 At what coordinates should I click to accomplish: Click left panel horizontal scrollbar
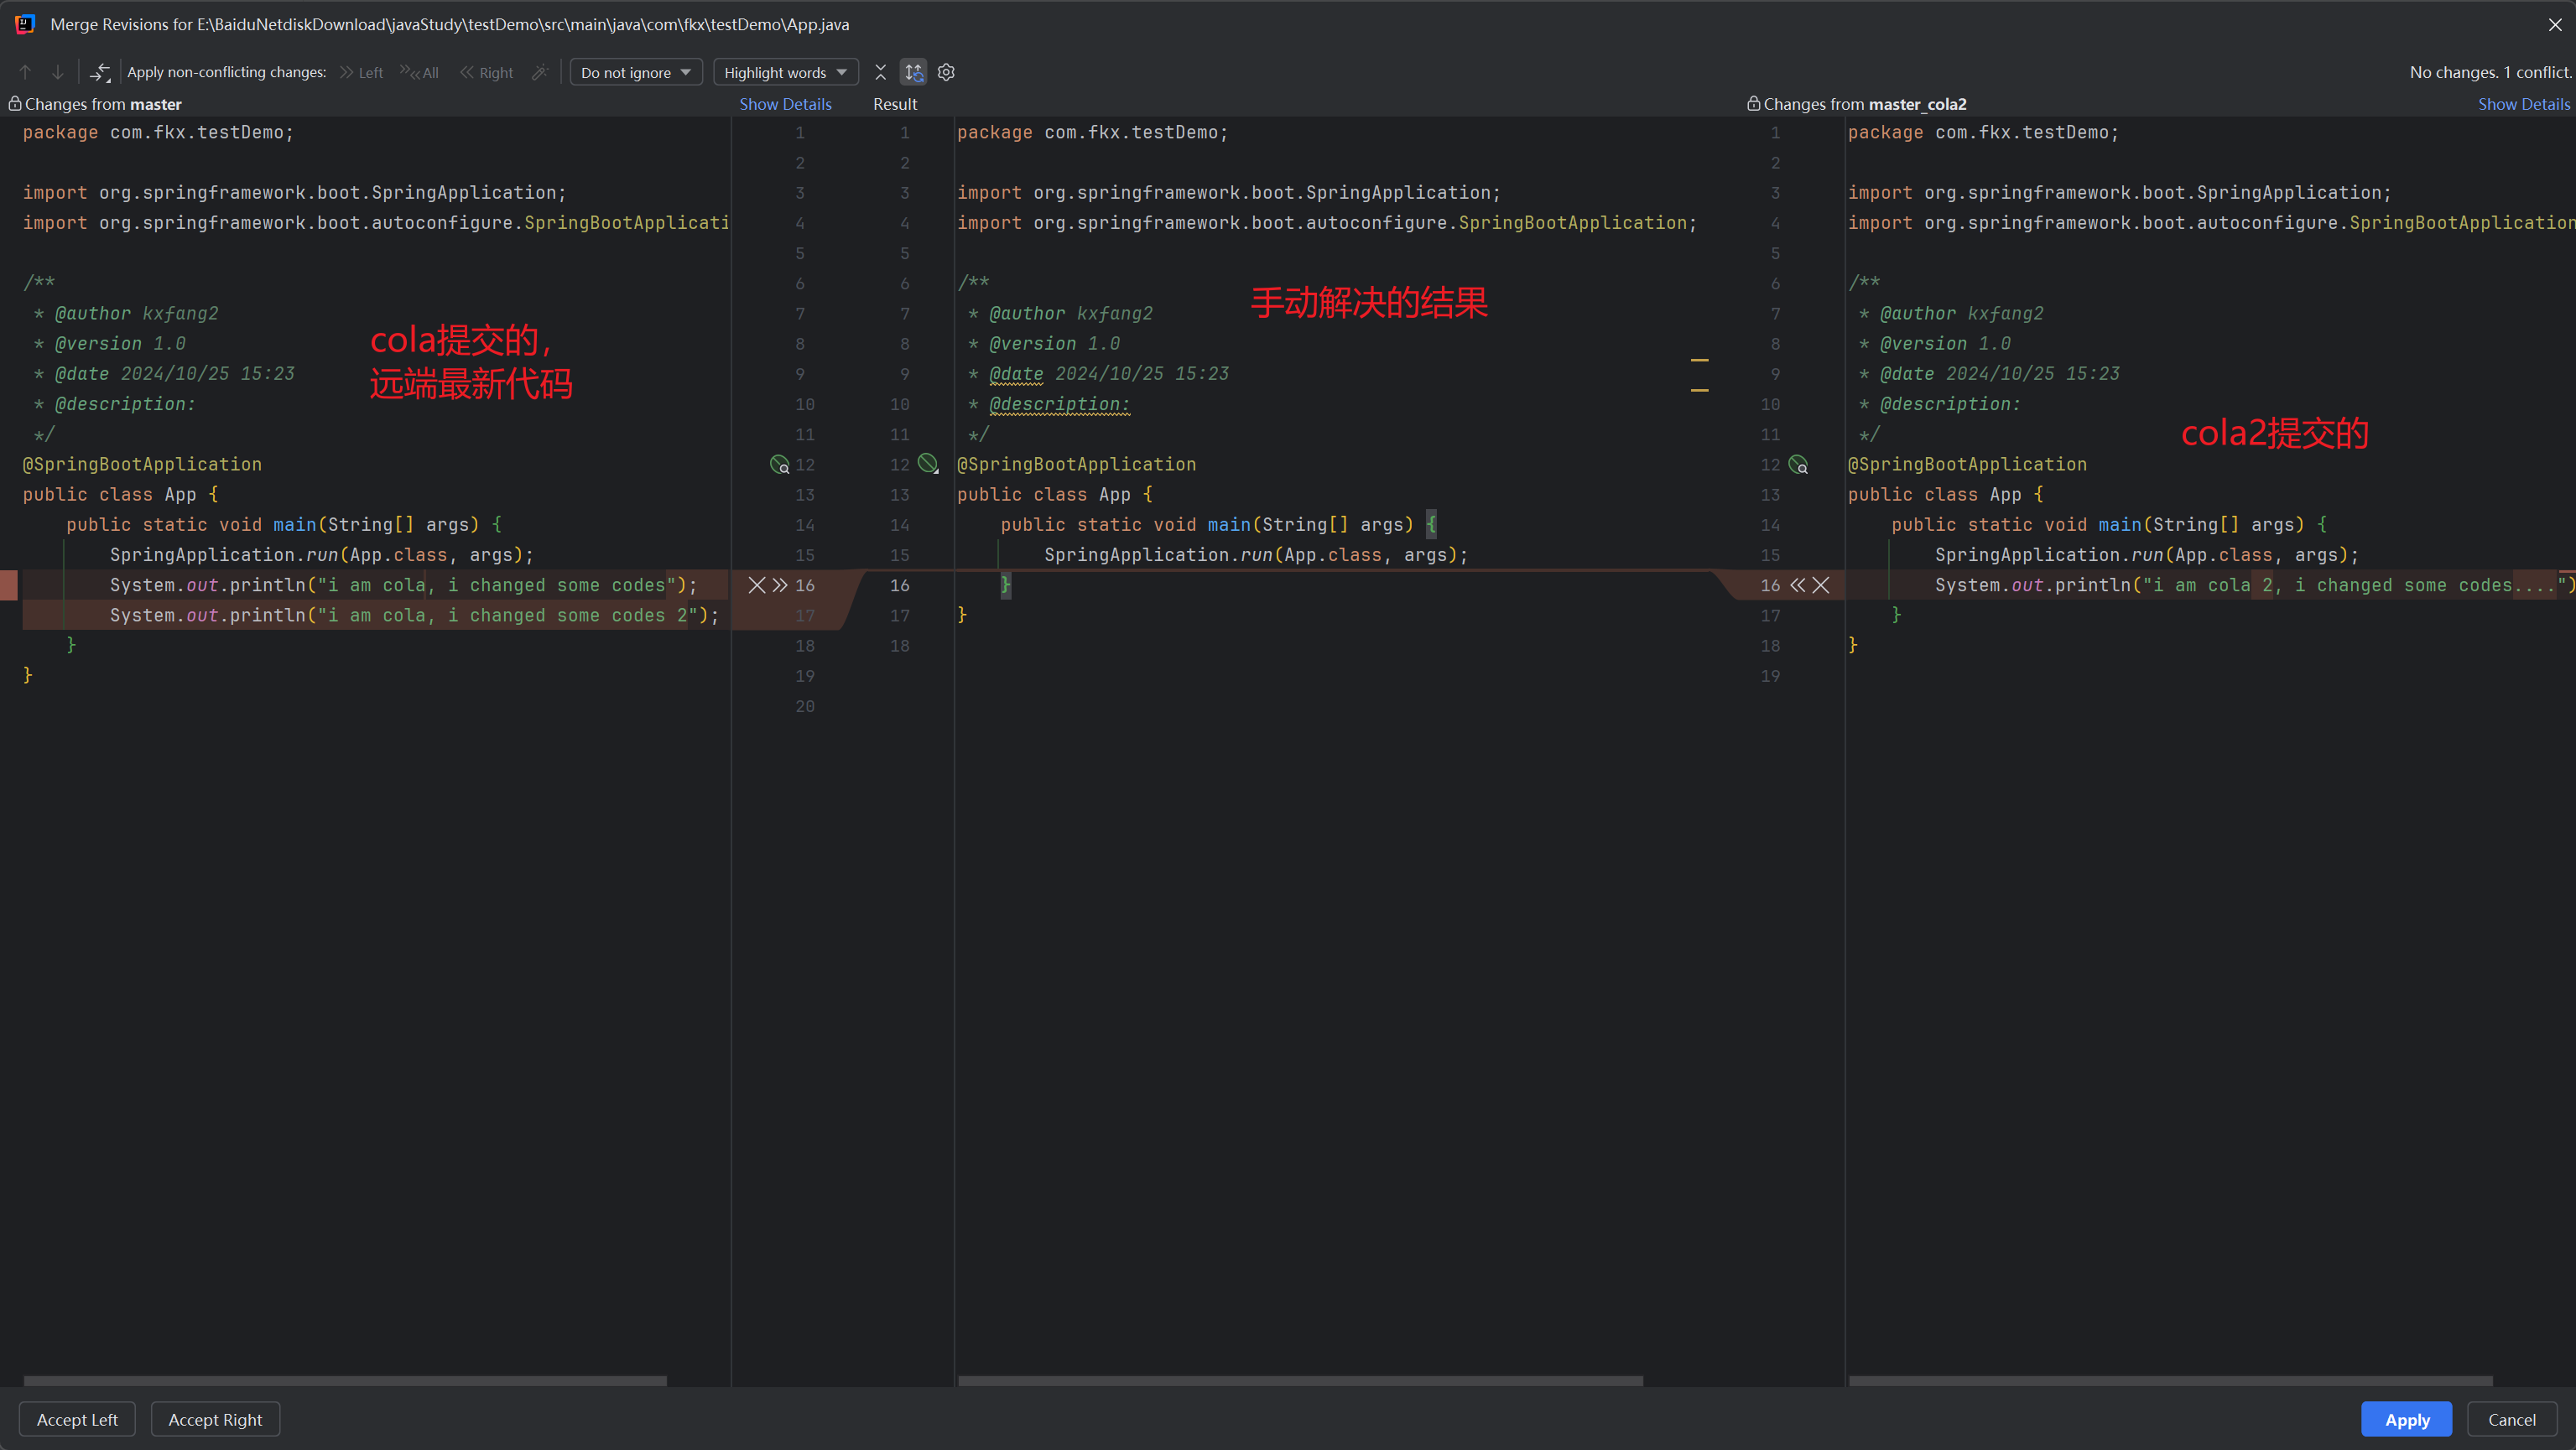click(x=345, y=1380)
